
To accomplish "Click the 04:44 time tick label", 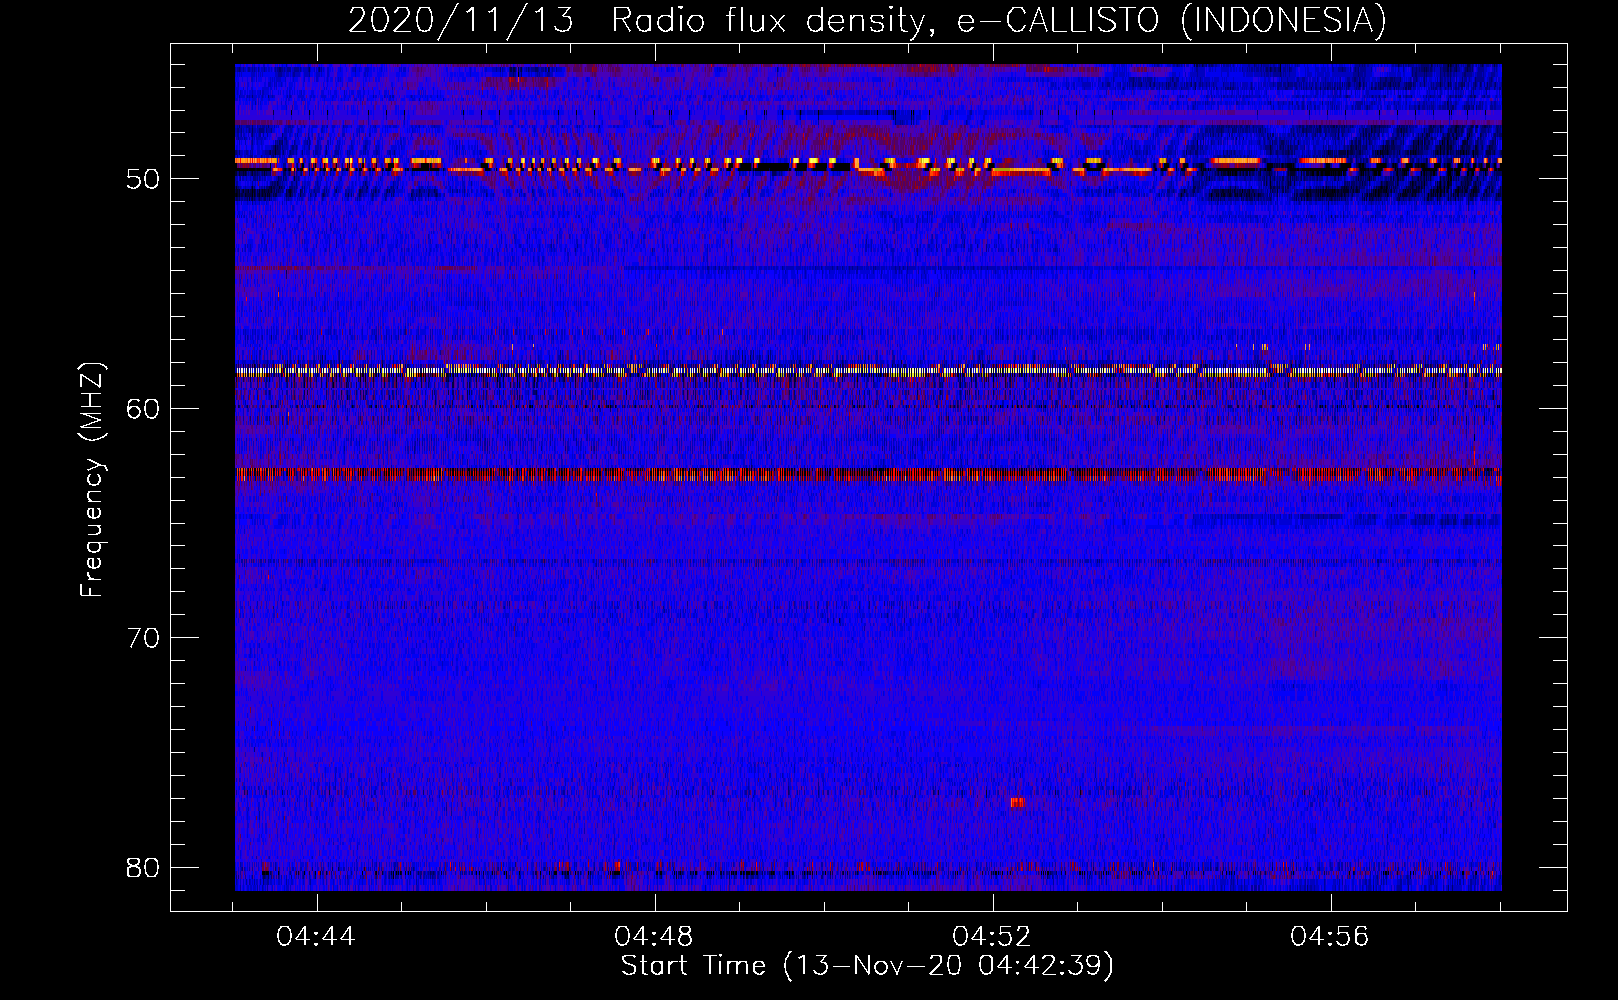I will pyautogui.click(x=316, y=937).
